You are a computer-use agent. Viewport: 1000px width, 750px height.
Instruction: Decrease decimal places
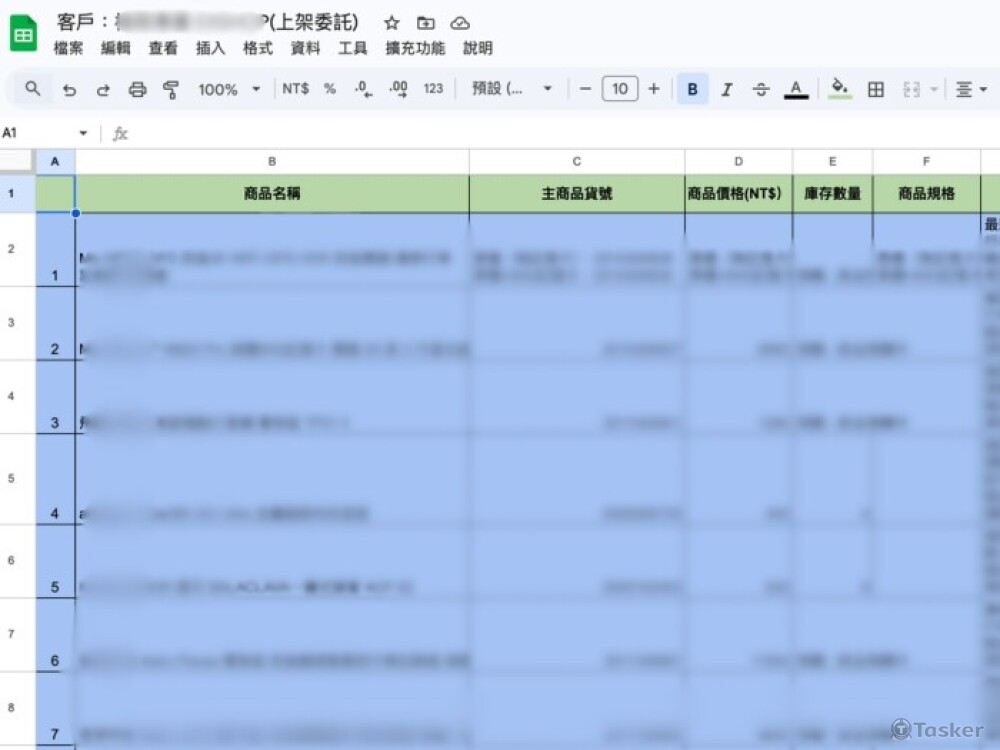pos(362,89)
